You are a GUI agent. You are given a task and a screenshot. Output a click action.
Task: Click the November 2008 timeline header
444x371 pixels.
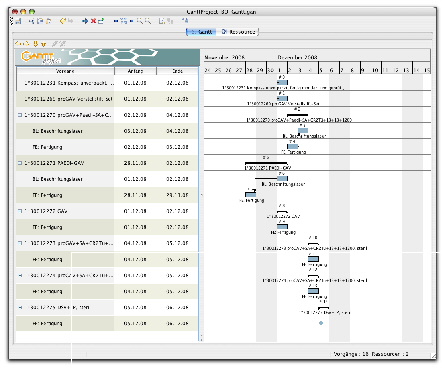click(225, 57)
